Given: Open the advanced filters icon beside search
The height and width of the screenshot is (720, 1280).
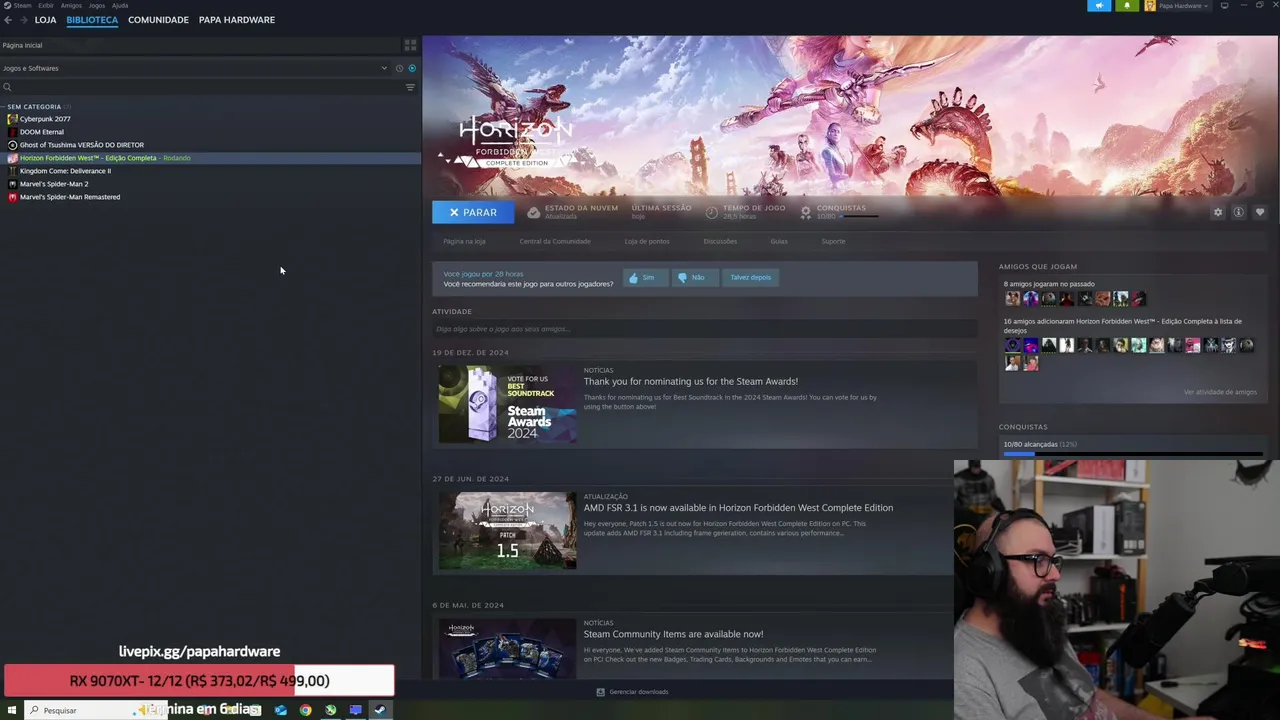Looking at the screenshot, I should click(410, 87).
